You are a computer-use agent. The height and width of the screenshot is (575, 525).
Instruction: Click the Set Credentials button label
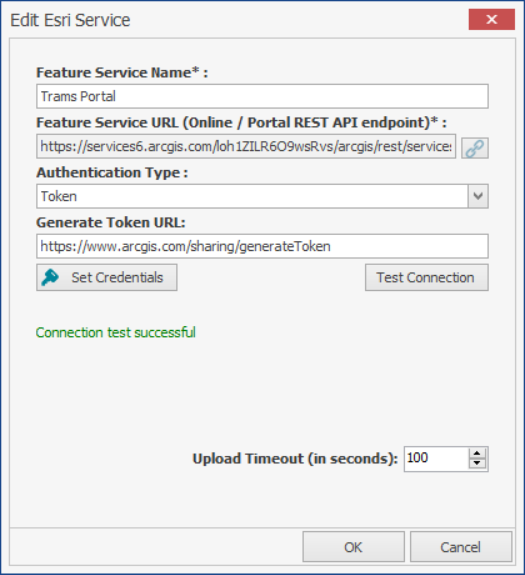117,278
